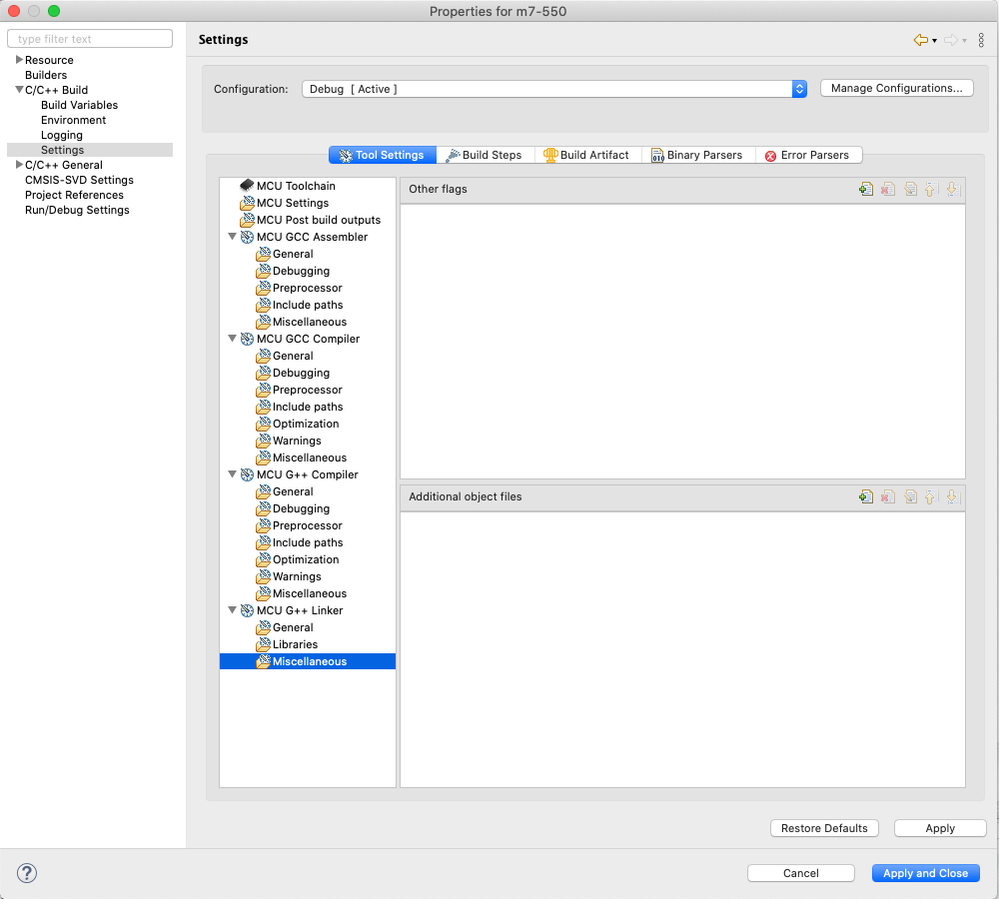
Task: Select Warnings under MCU GCC Compiler
Action: pos(297,440)
